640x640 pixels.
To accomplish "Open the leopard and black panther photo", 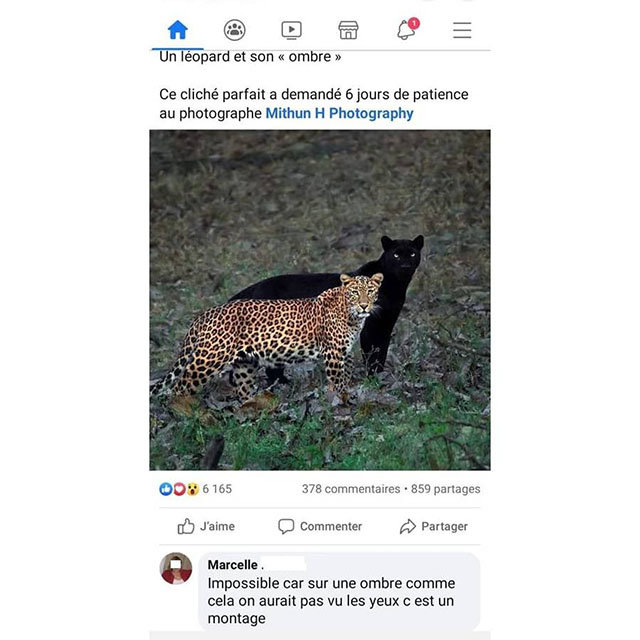I will (320, 300).
